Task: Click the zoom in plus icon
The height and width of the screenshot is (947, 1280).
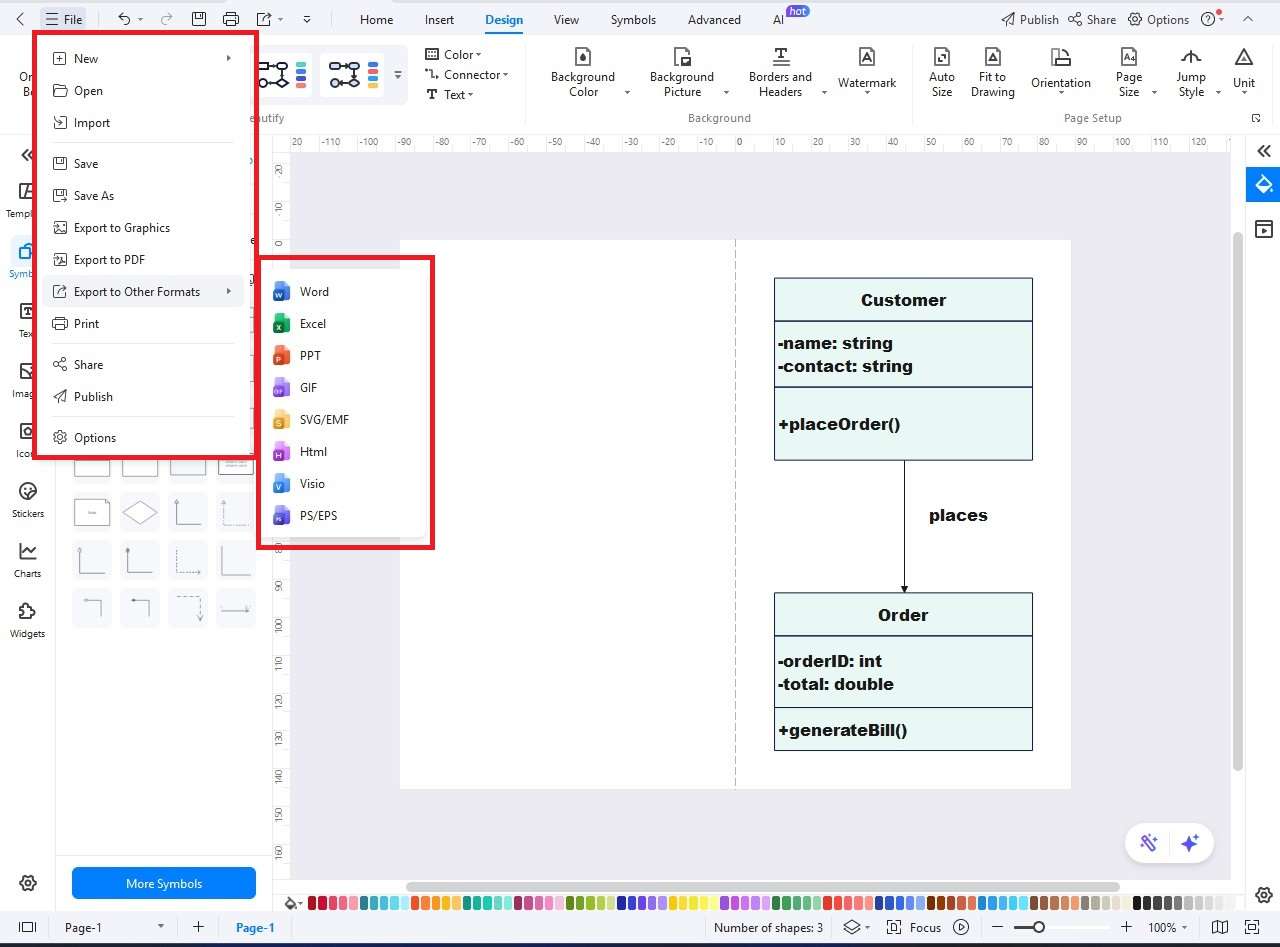Action: 1126,927
